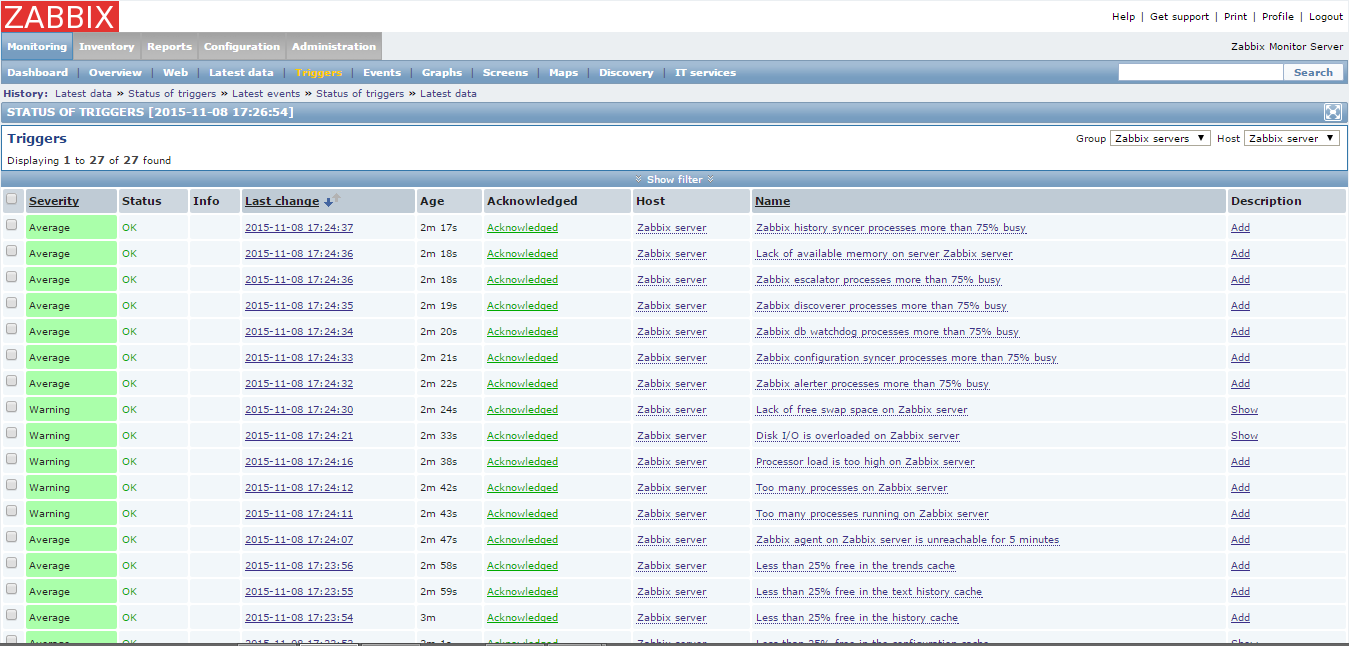Image resolution: width=1349 pixels, height=646 pixels.
Task: Check the alerter processes row checkbox
Action: tap(12, 381)
